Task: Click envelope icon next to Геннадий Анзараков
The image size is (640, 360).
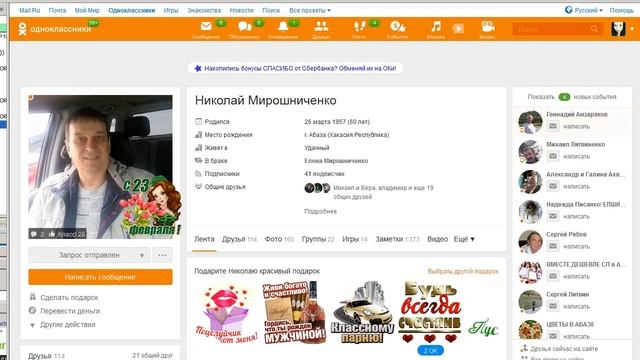Action: coord(553,126)
